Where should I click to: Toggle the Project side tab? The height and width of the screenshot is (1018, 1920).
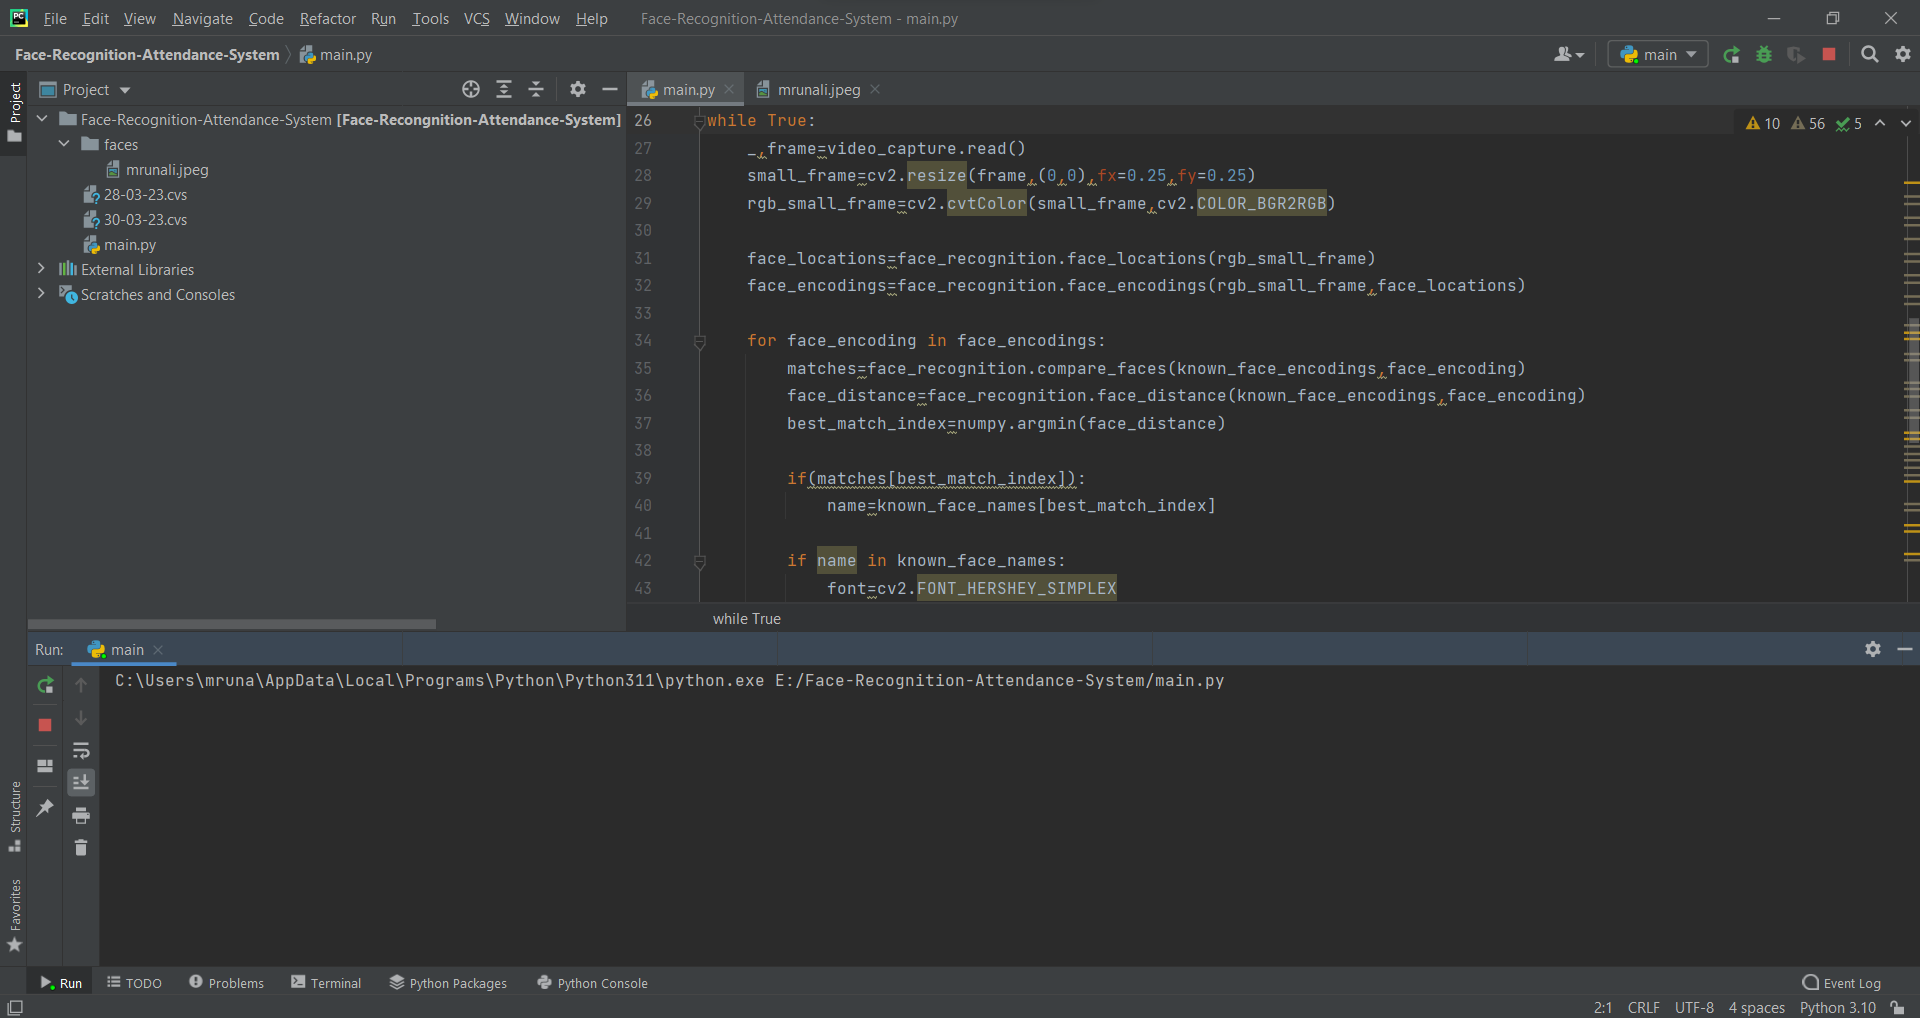pyautogui.click(x=15, y=112)
